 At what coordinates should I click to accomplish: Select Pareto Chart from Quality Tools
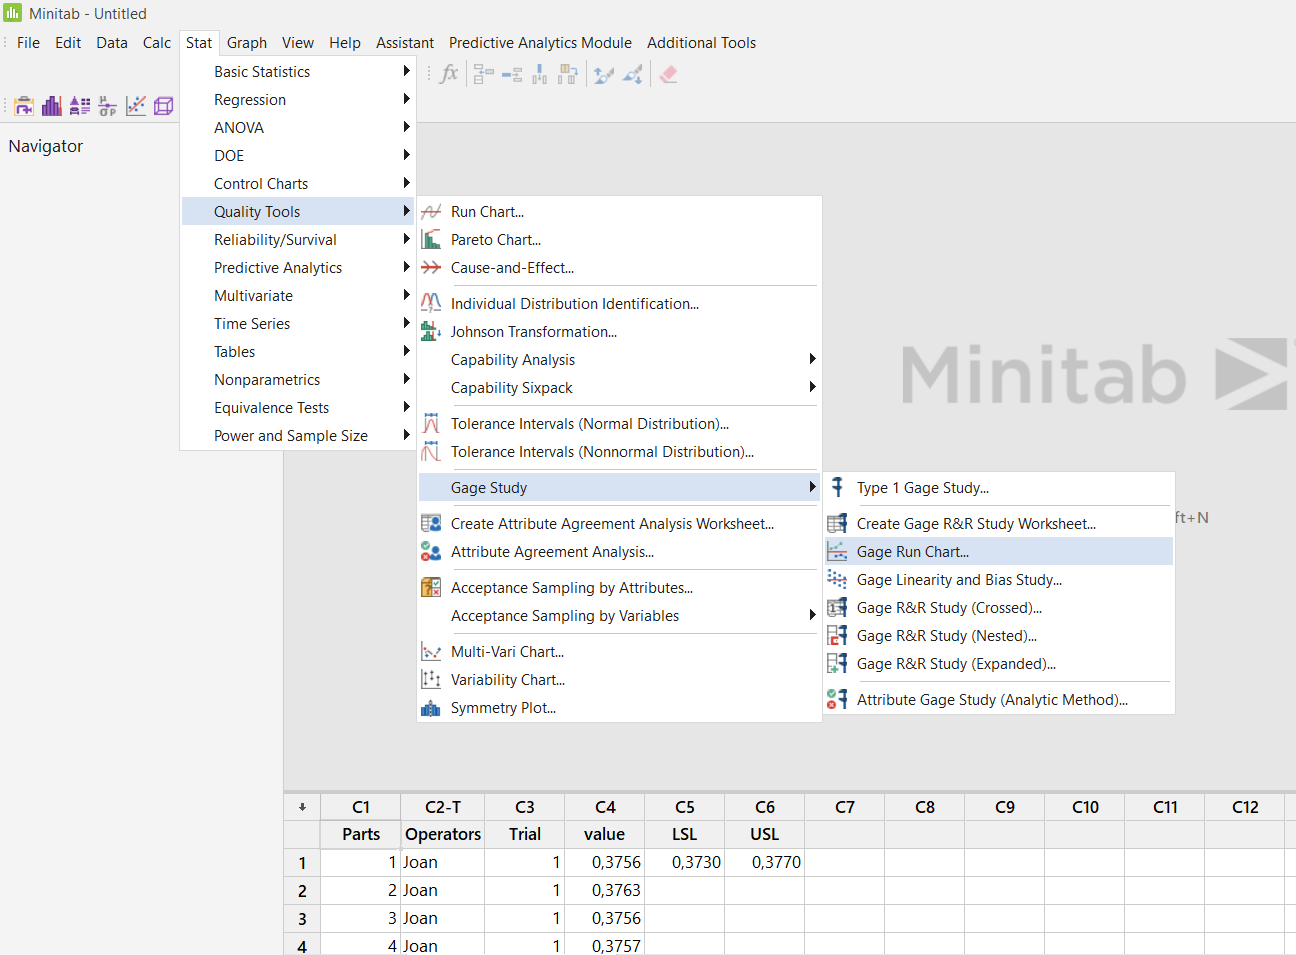[x=494, y=239]
